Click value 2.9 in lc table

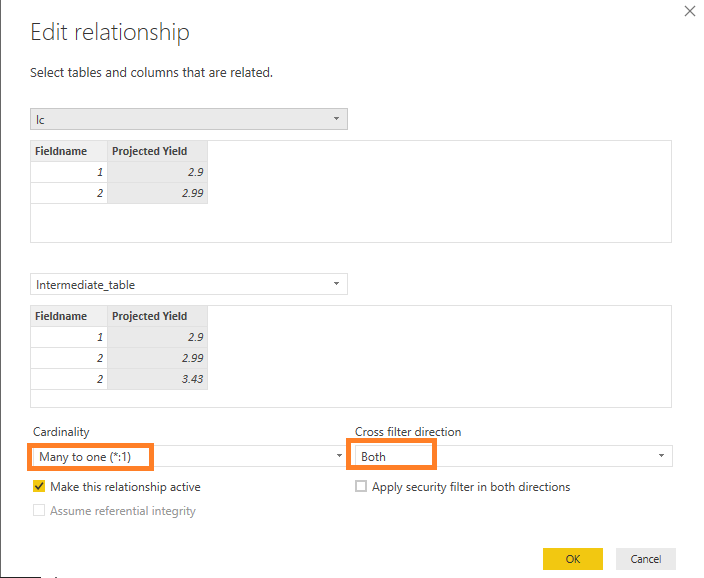(157, 172)
